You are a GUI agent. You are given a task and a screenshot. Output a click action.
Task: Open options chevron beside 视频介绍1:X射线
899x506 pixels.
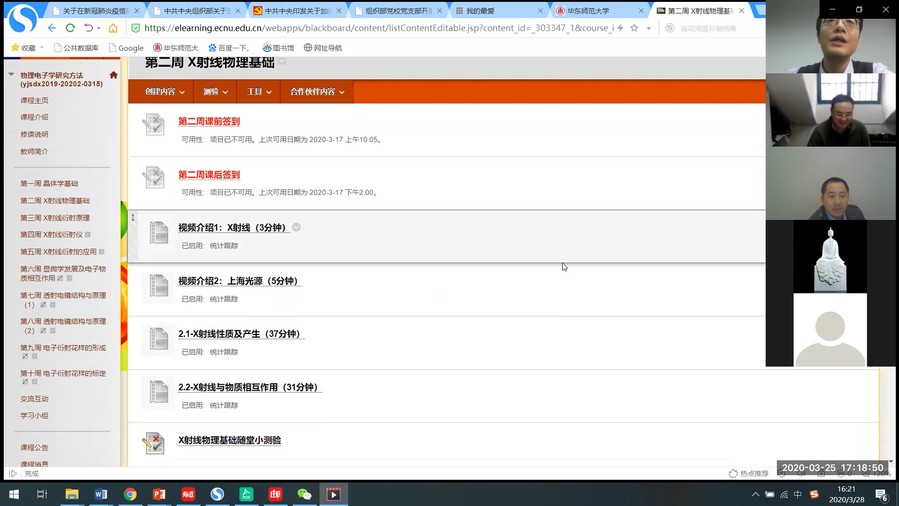(x=296, y=228)
